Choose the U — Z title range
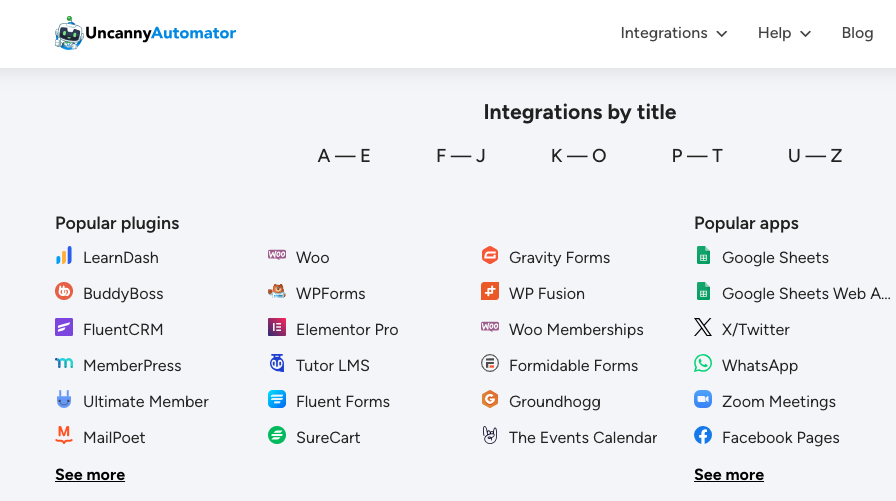This screenshot has height=501, width=896. click(x=815, y=155)
